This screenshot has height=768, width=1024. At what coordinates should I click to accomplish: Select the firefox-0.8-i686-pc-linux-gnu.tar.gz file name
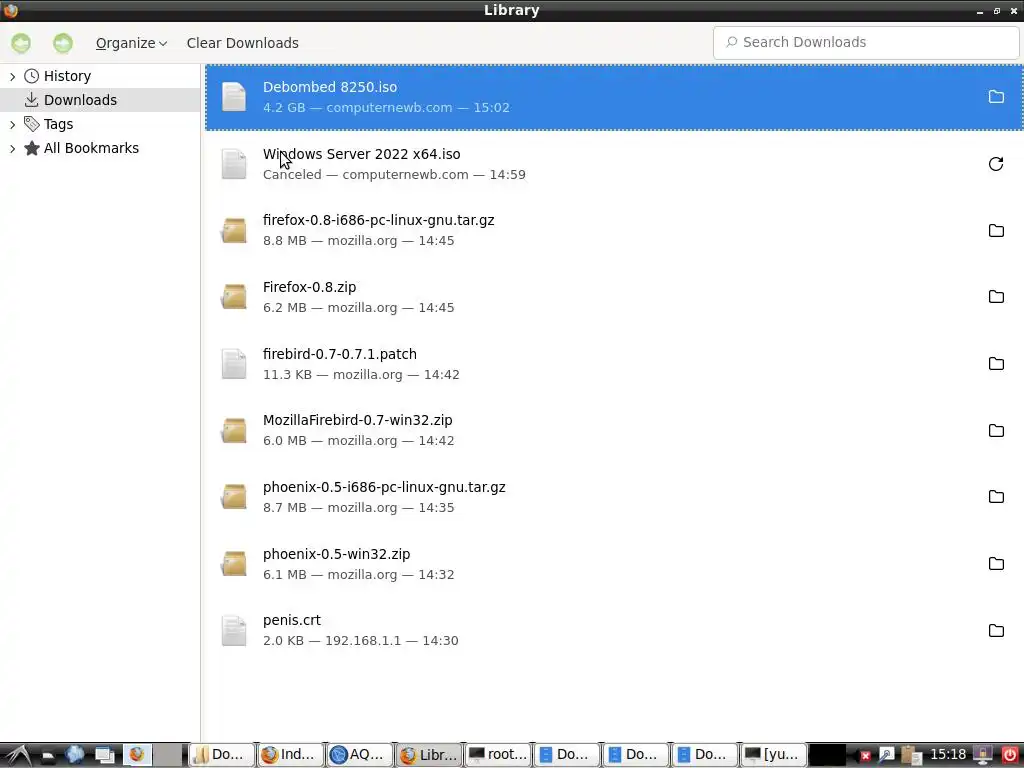[379, 221]
